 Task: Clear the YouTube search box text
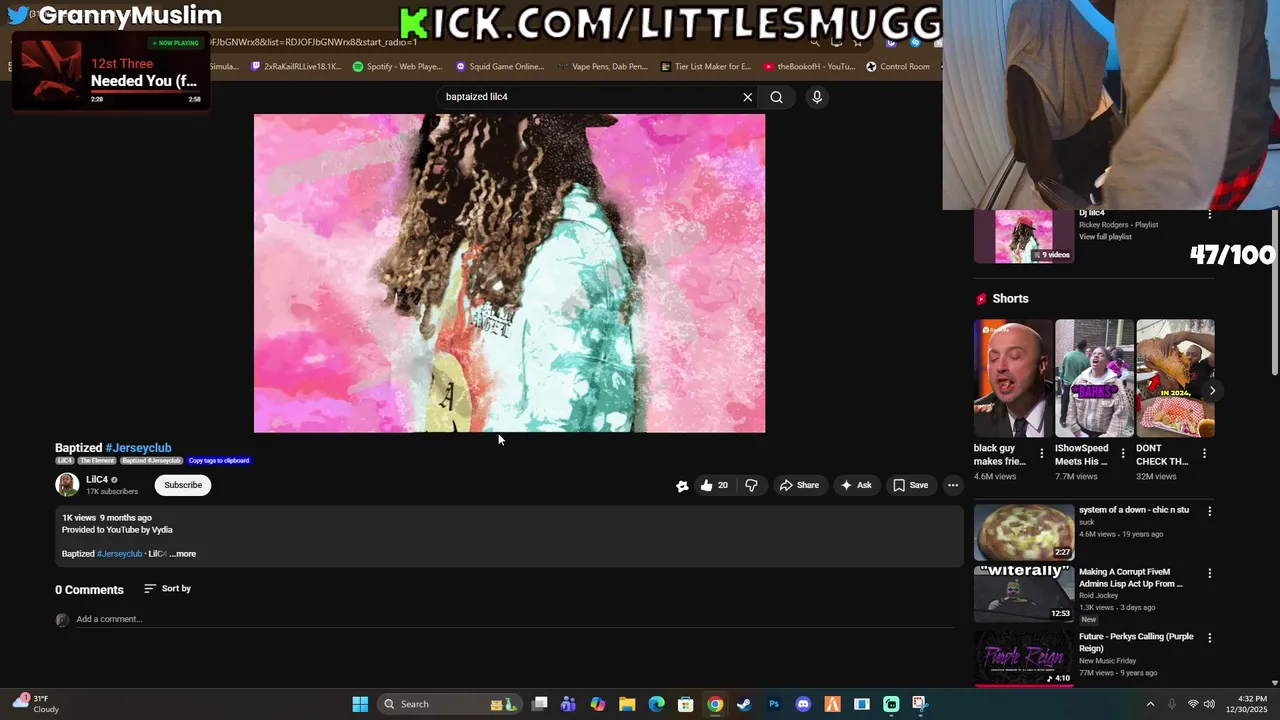747,97
